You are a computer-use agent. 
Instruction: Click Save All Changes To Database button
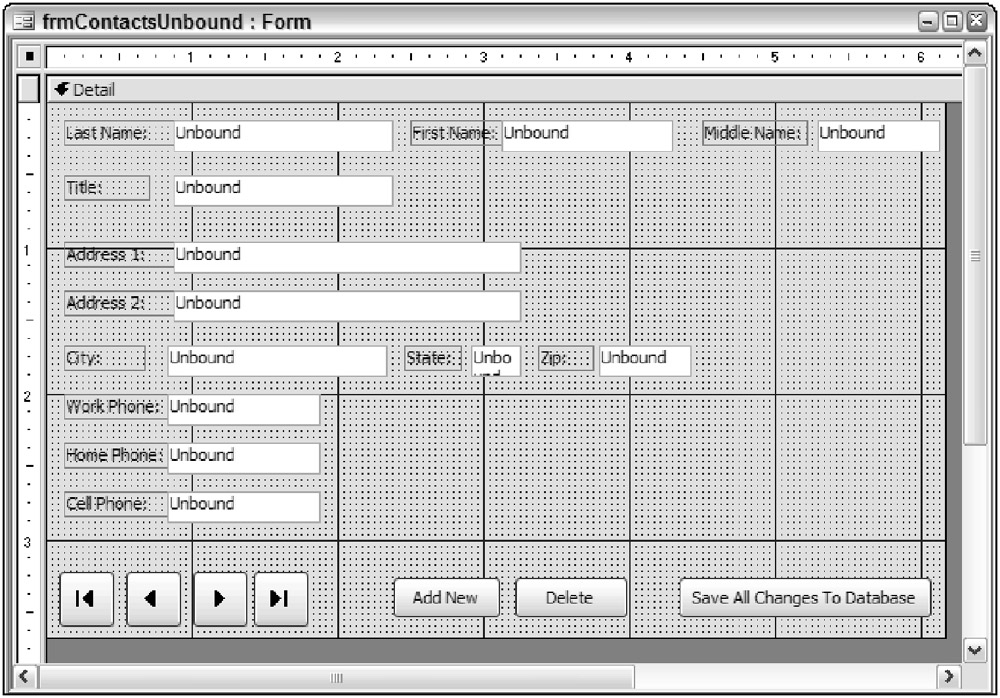point(804,598)
